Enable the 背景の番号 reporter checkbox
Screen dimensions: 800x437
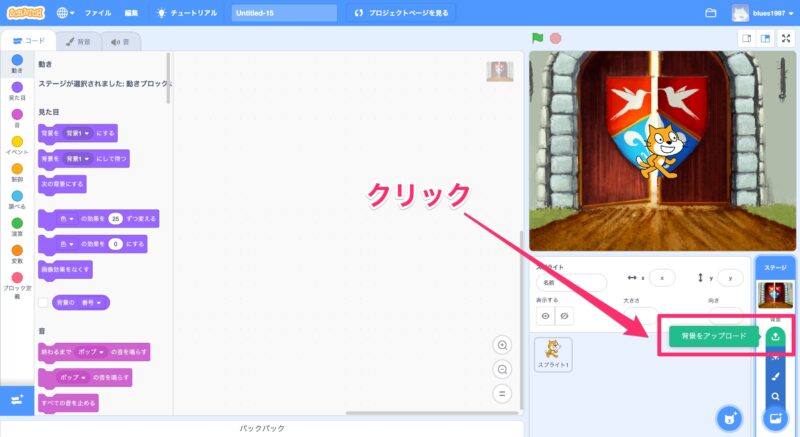point(44,302)
